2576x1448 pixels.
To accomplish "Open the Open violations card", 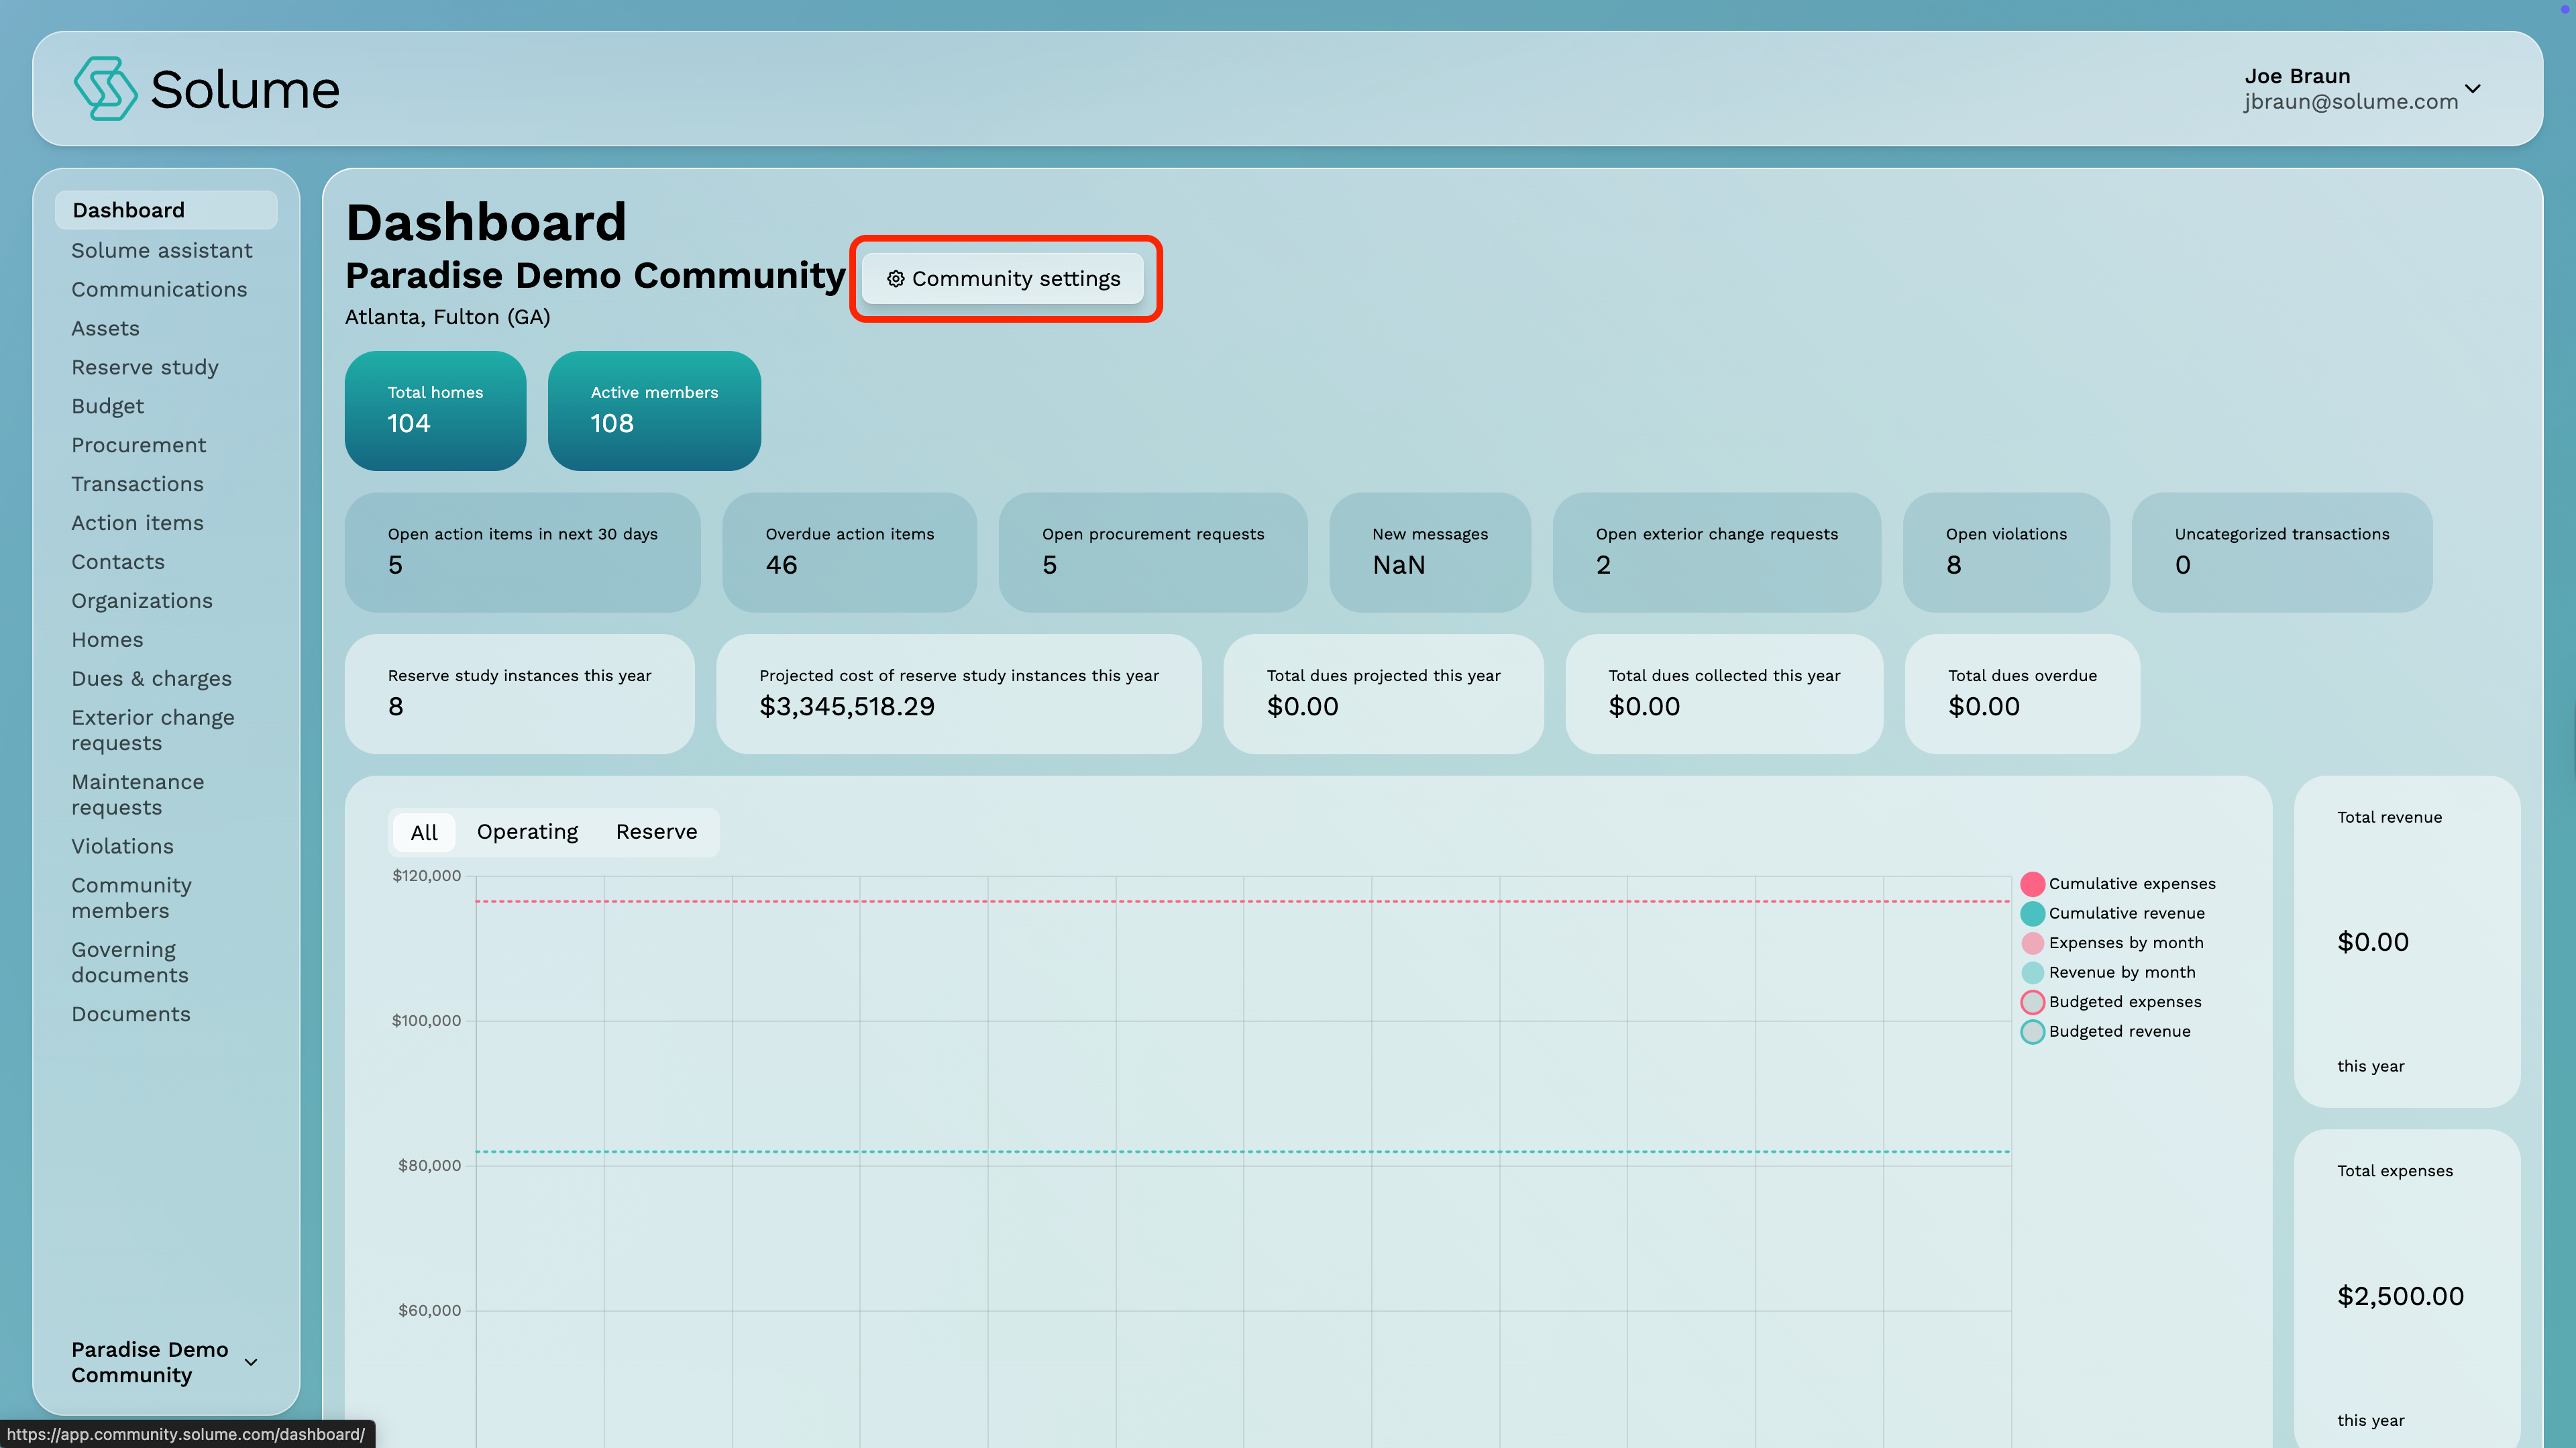I will coord(2006,552).
